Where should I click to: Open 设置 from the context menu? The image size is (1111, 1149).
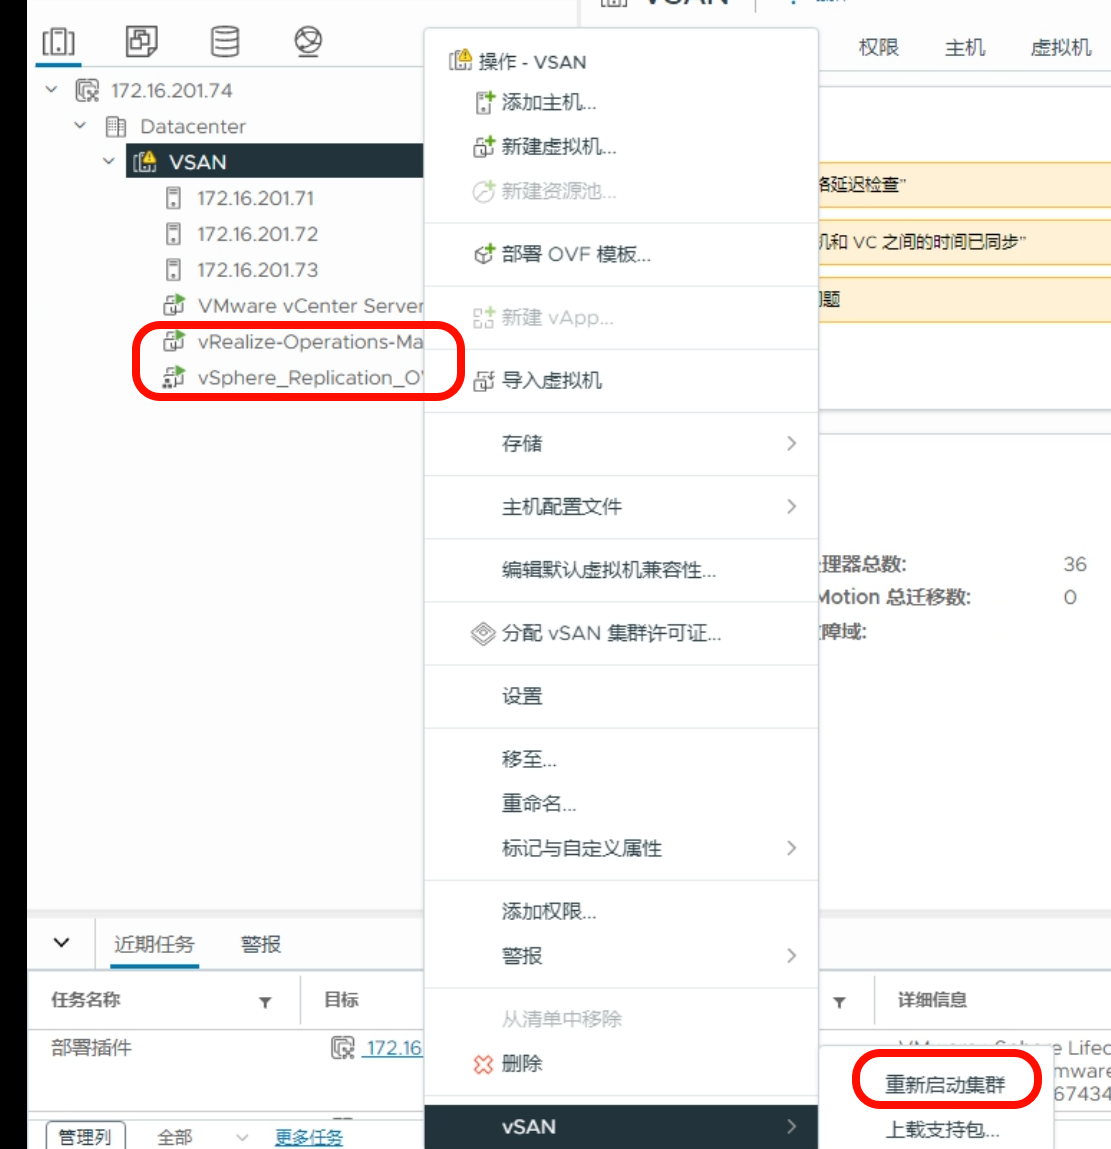522,696
